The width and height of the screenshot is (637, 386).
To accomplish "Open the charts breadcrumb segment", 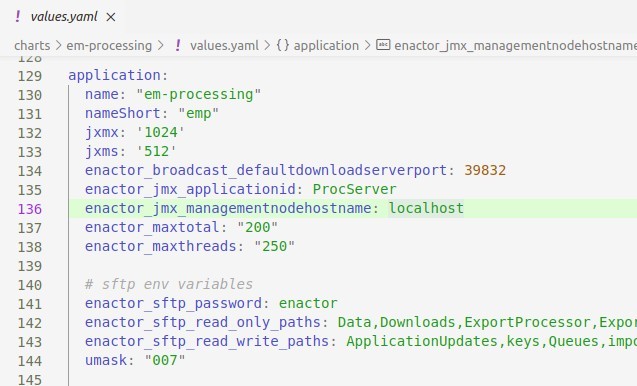I will [x=32, y=46].
